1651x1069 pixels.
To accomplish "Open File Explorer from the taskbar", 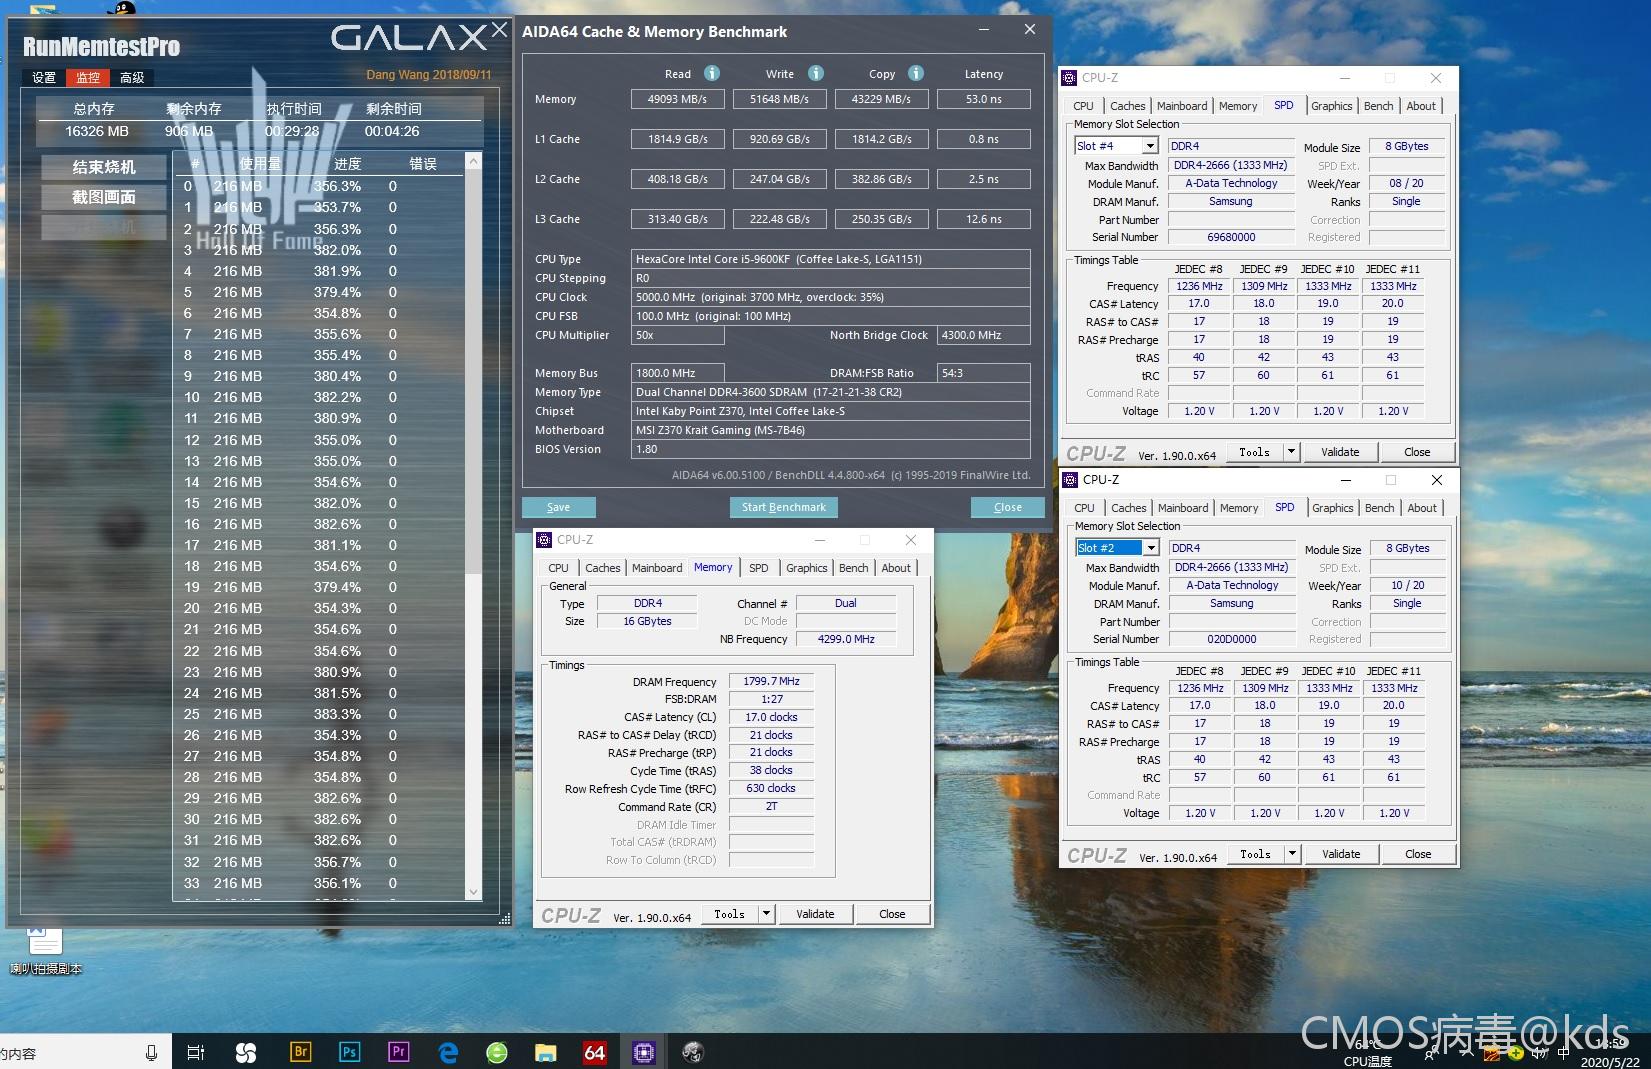I will pos(545,1052).
